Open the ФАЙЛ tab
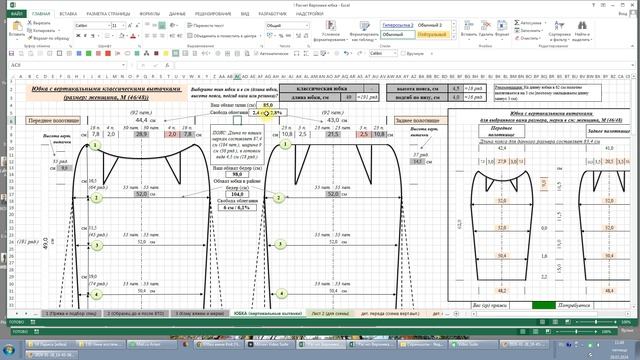 coord(17,14)
